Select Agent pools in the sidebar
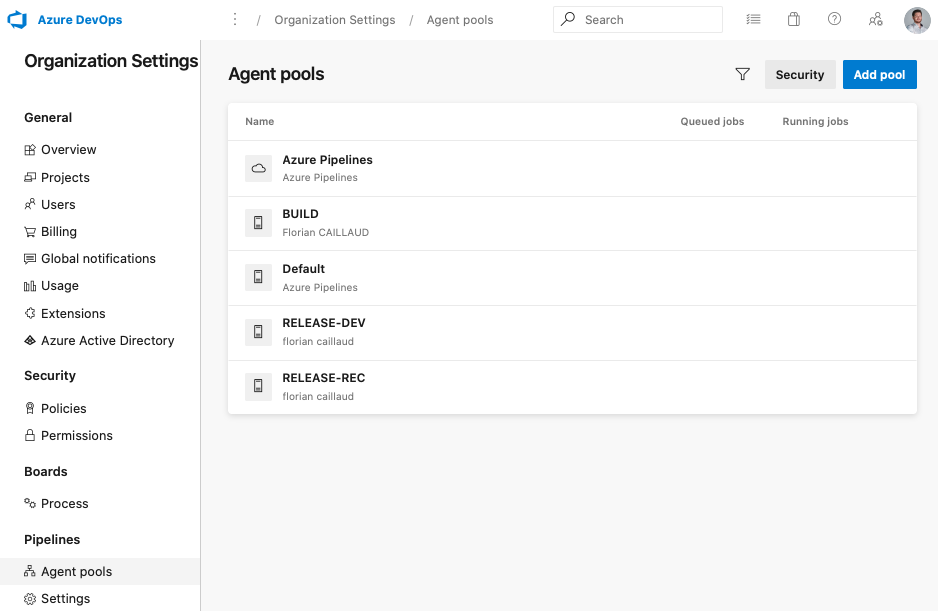 [x=100, y=572]
